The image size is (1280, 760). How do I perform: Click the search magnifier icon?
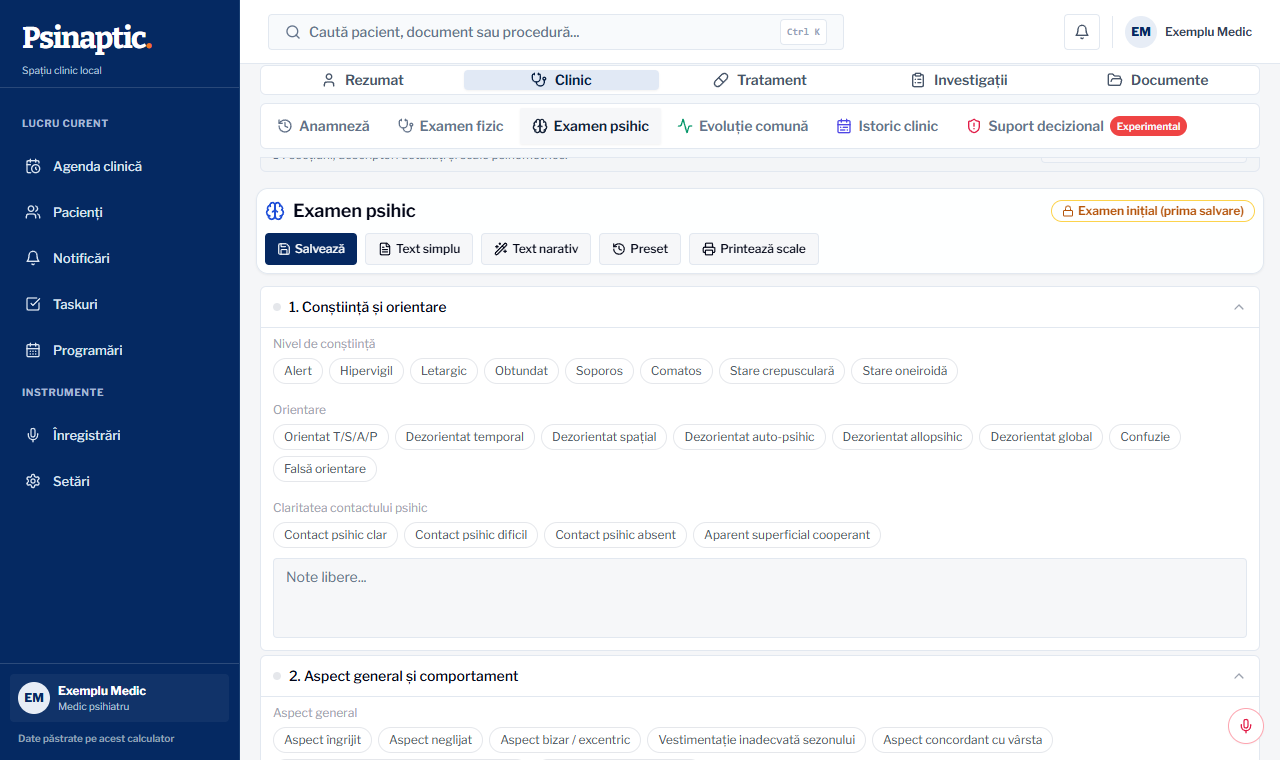(293, 32)
